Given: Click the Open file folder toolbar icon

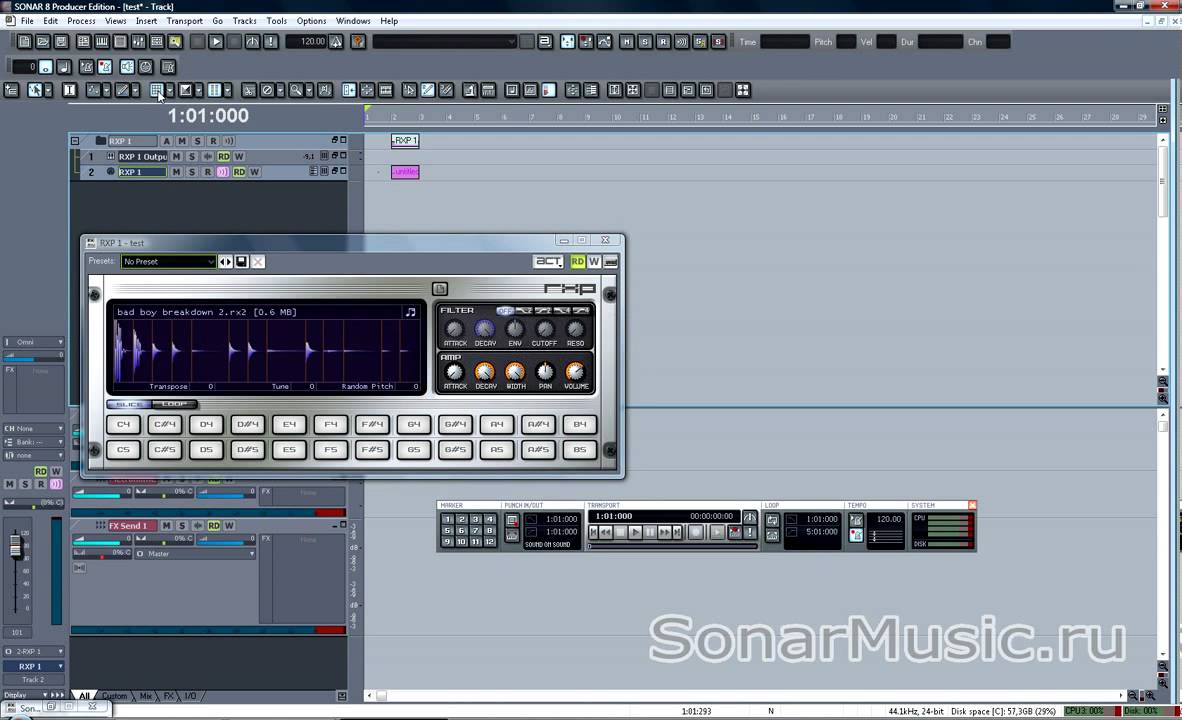Looking at the screenshot, I should [43, 41].
